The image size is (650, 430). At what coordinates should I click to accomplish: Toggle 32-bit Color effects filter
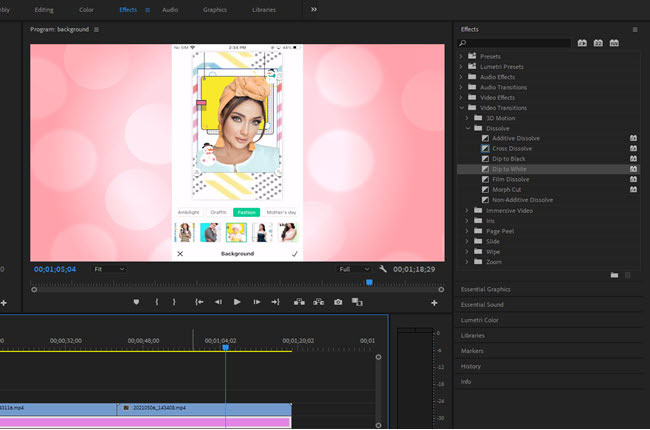pyautogui.click(x=598, y=43)
